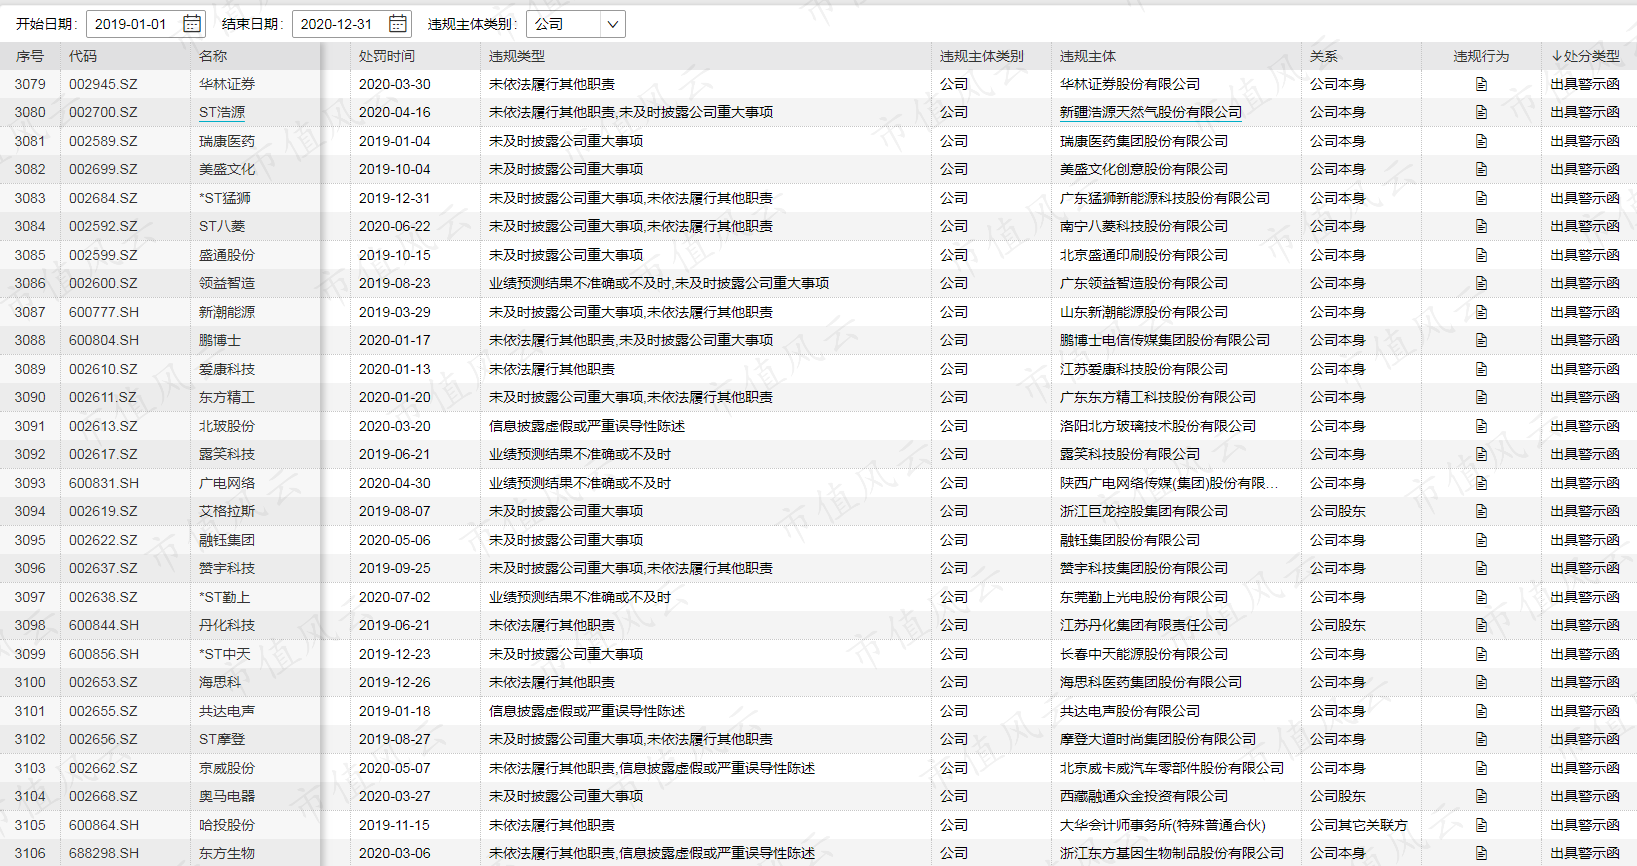
Task: Open violation document for ST八菱 row
Action: tap(1481, 226)
